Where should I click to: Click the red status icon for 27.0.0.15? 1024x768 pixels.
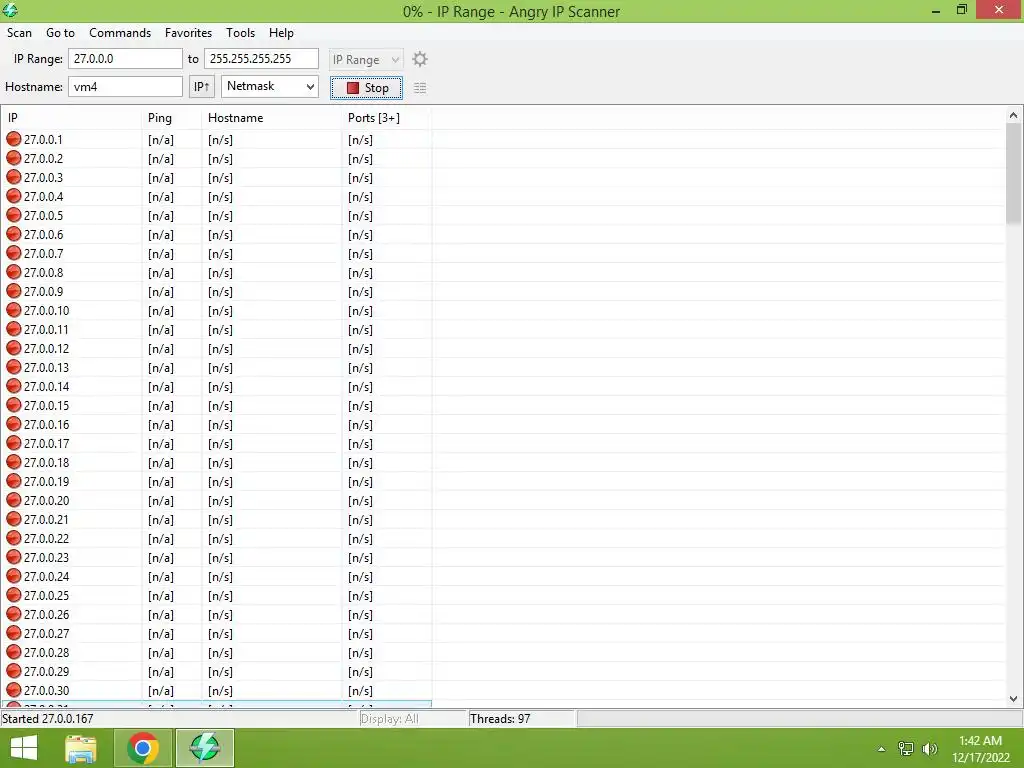[x=14, y=404]
